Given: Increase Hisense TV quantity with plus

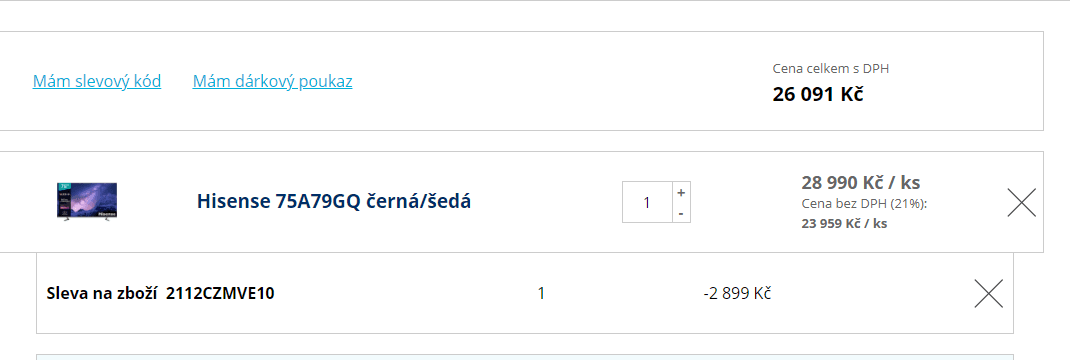Looking at the screenshot, I should (681, 192).
